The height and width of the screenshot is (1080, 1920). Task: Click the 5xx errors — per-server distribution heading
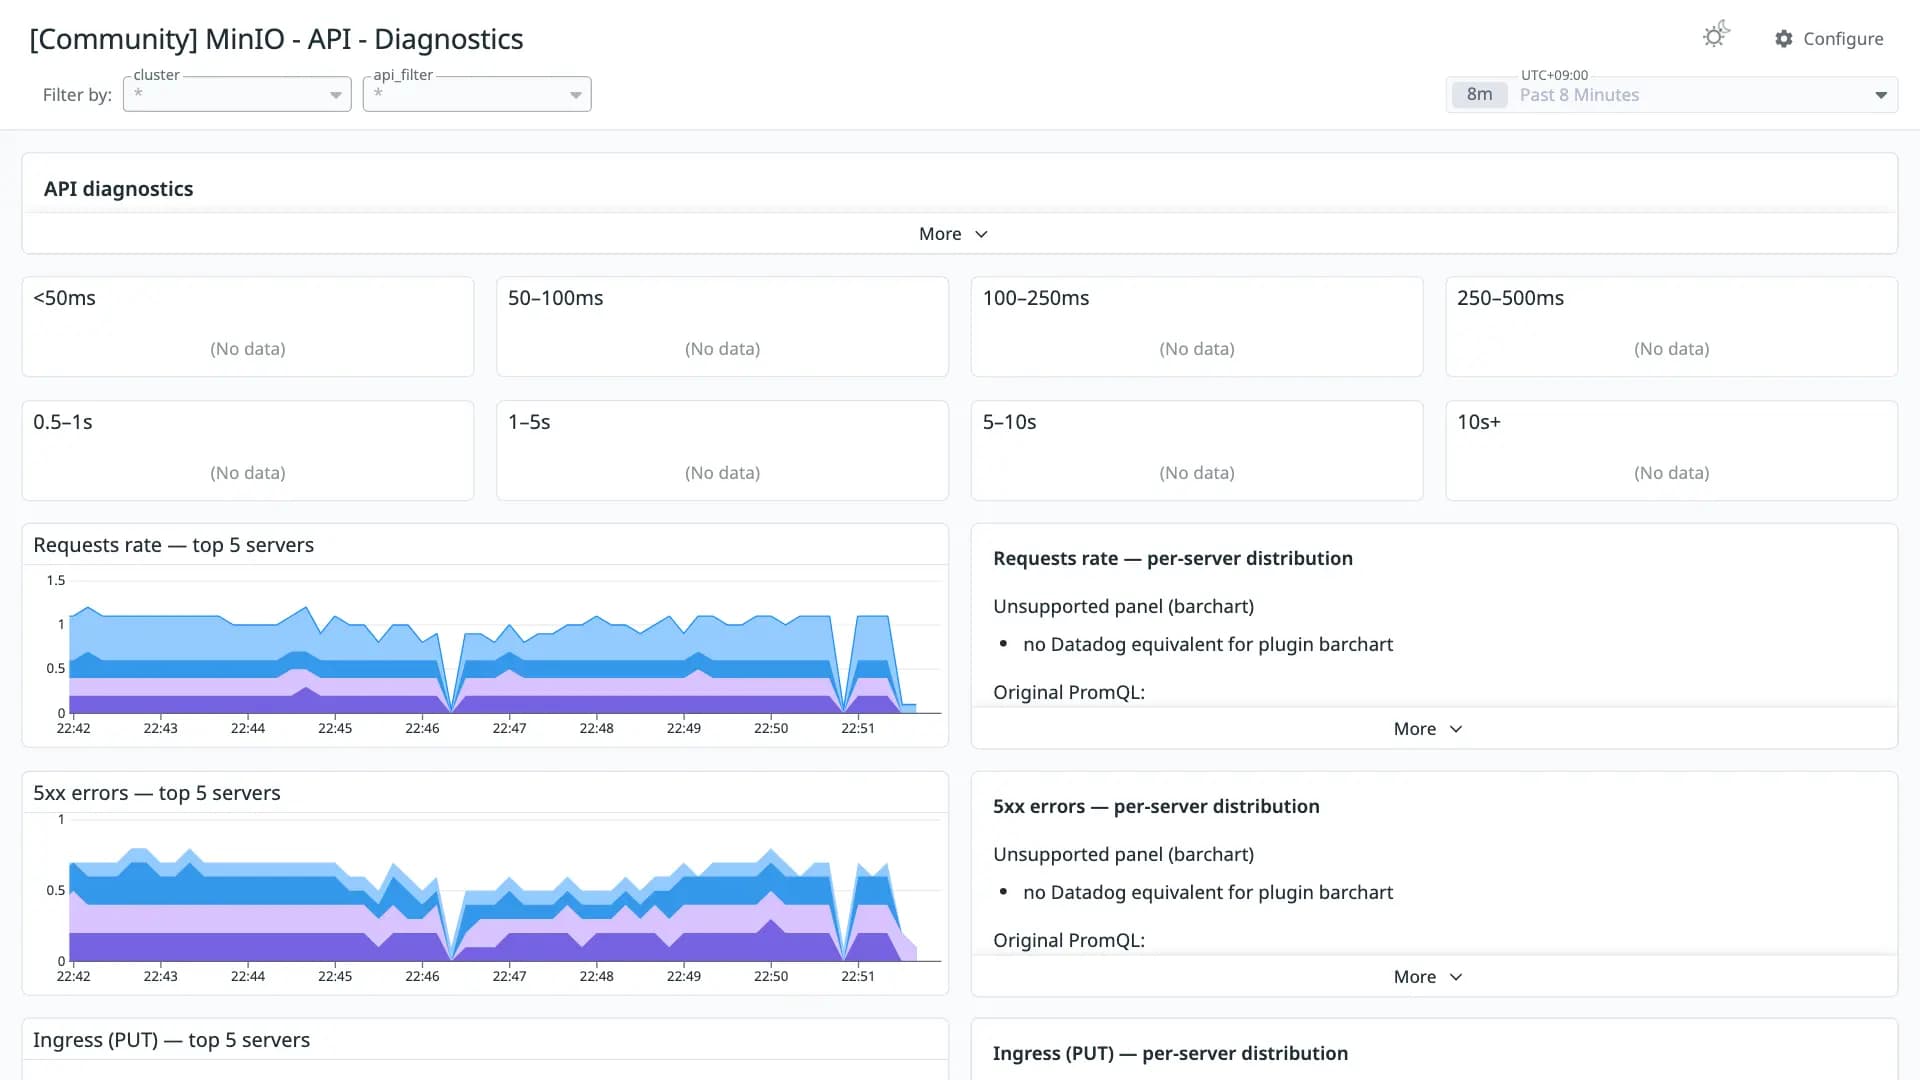pos(1156,806)
